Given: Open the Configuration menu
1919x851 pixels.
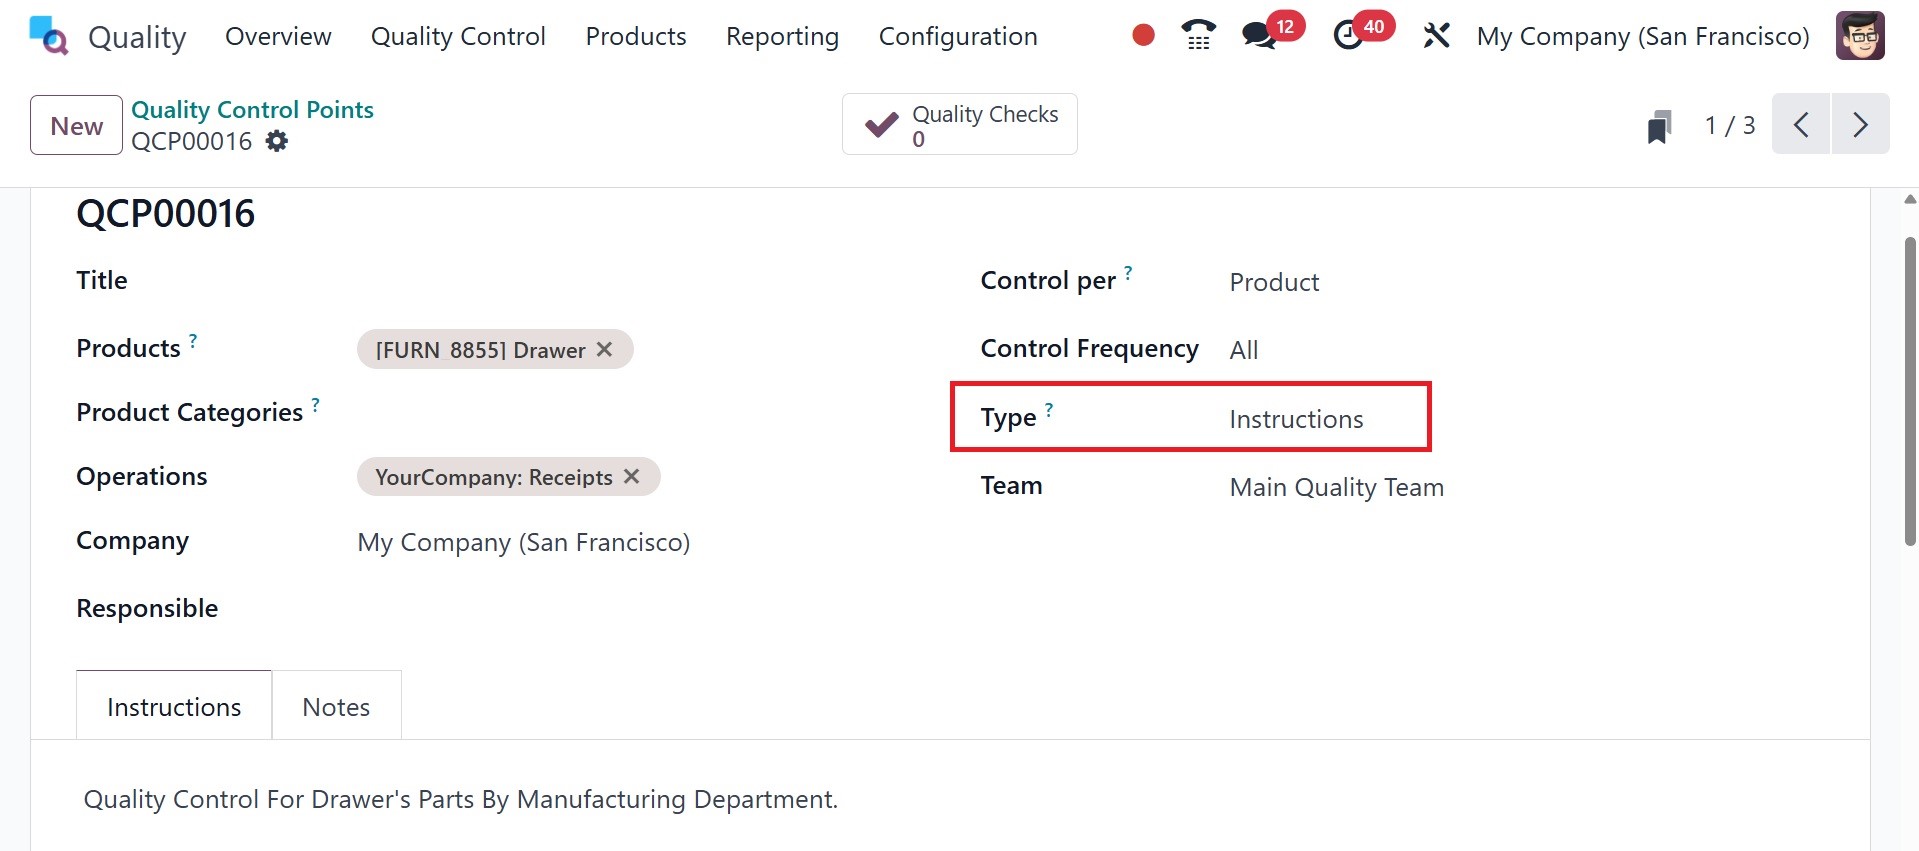Looking at the screenshot, I should (x=957, y=36).
